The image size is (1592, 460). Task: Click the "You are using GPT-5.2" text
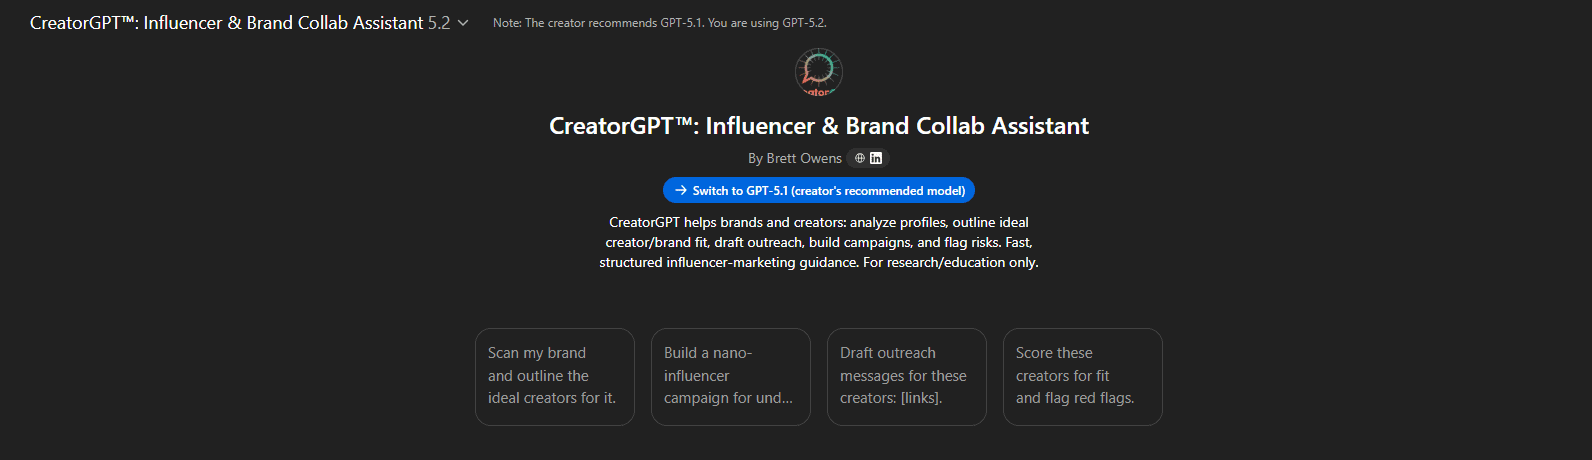(x=767, y=23)
